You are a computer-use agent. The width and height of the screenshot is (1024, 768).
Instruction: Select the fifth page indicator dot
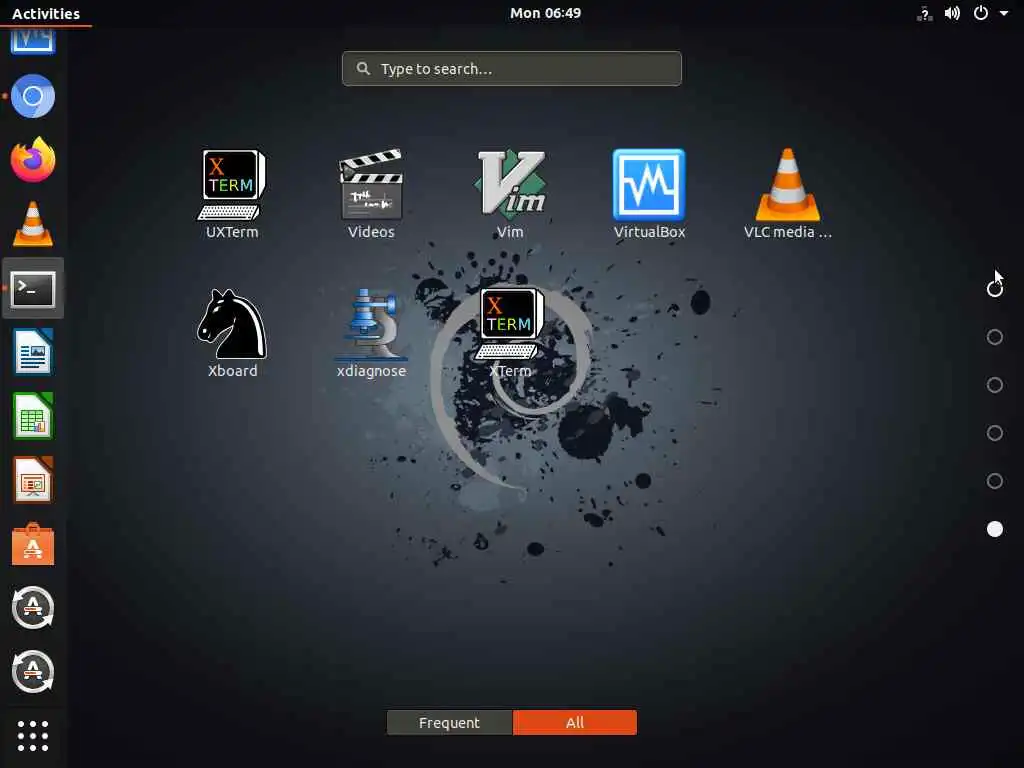(x=995, y=481)
